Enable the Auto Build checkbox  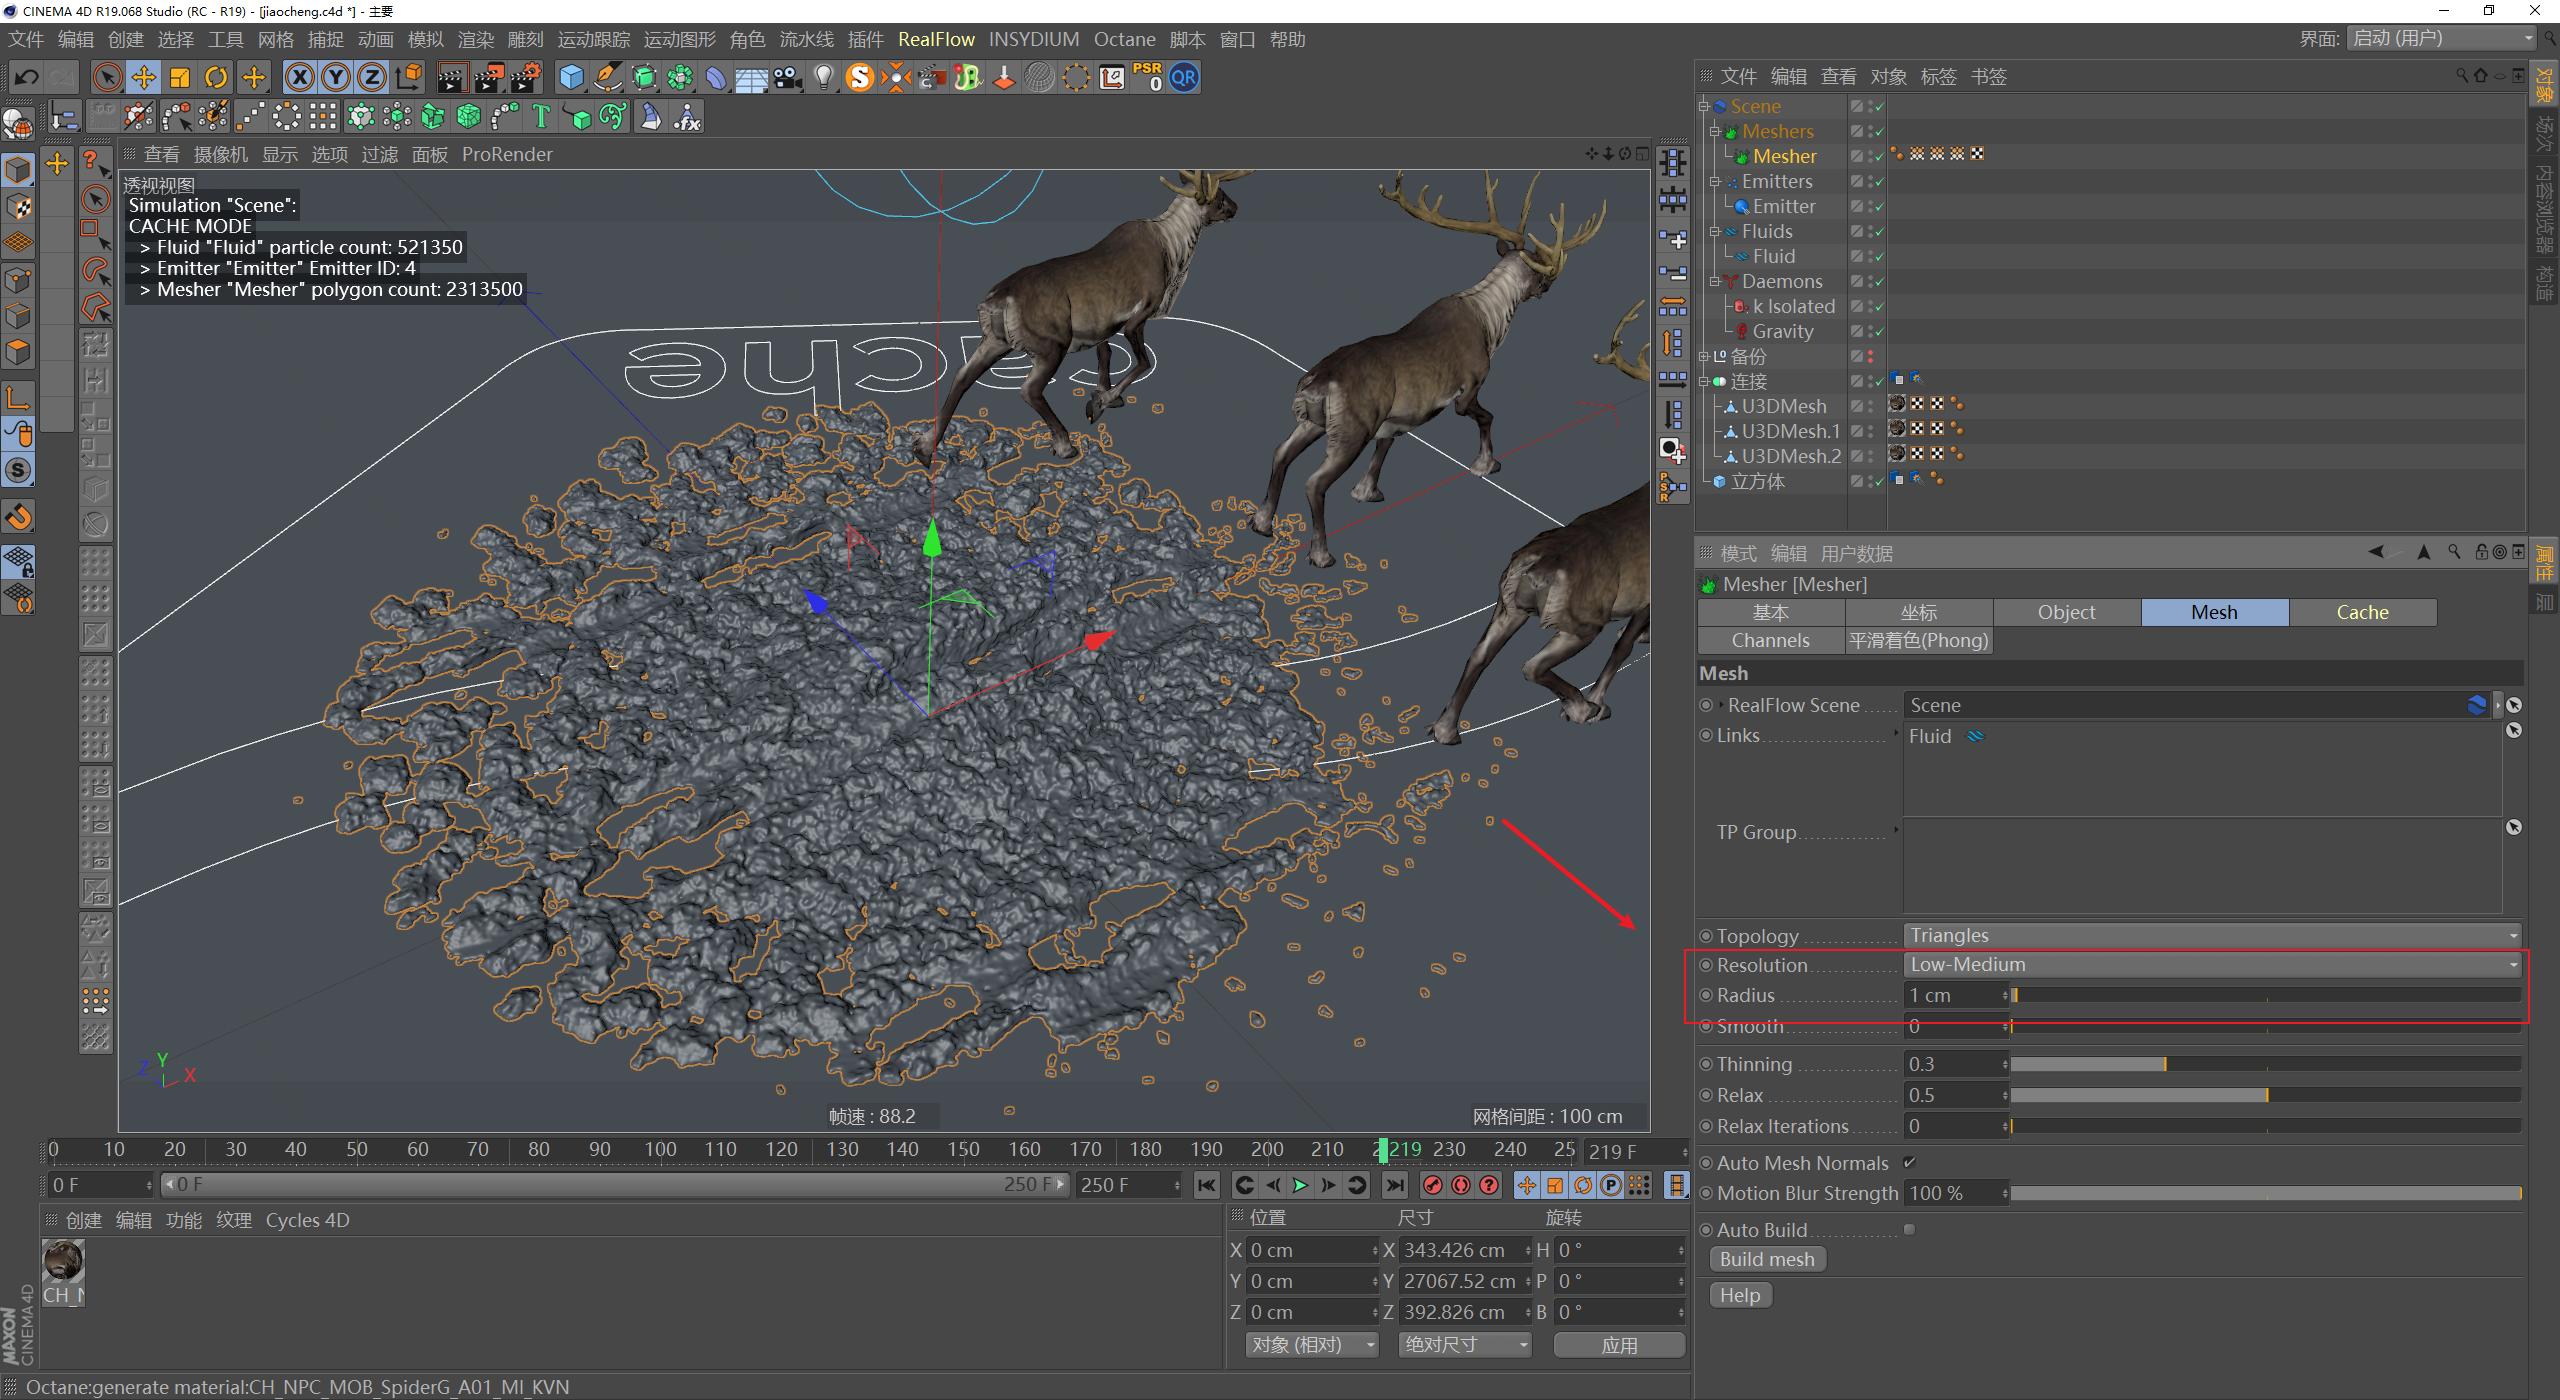point(1909,1229)
